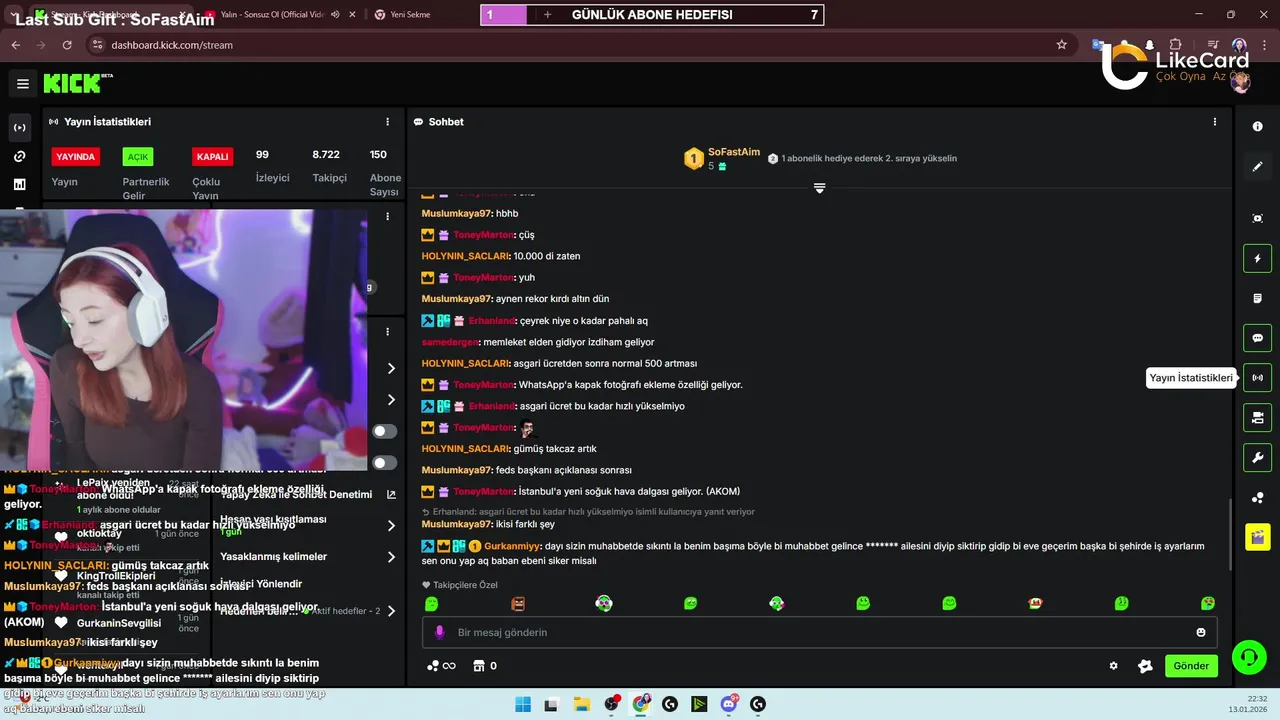Click the 8.722 Takipçi follower count
Viewport: 1280px width, 720px height.
click(x=326, y=155)
